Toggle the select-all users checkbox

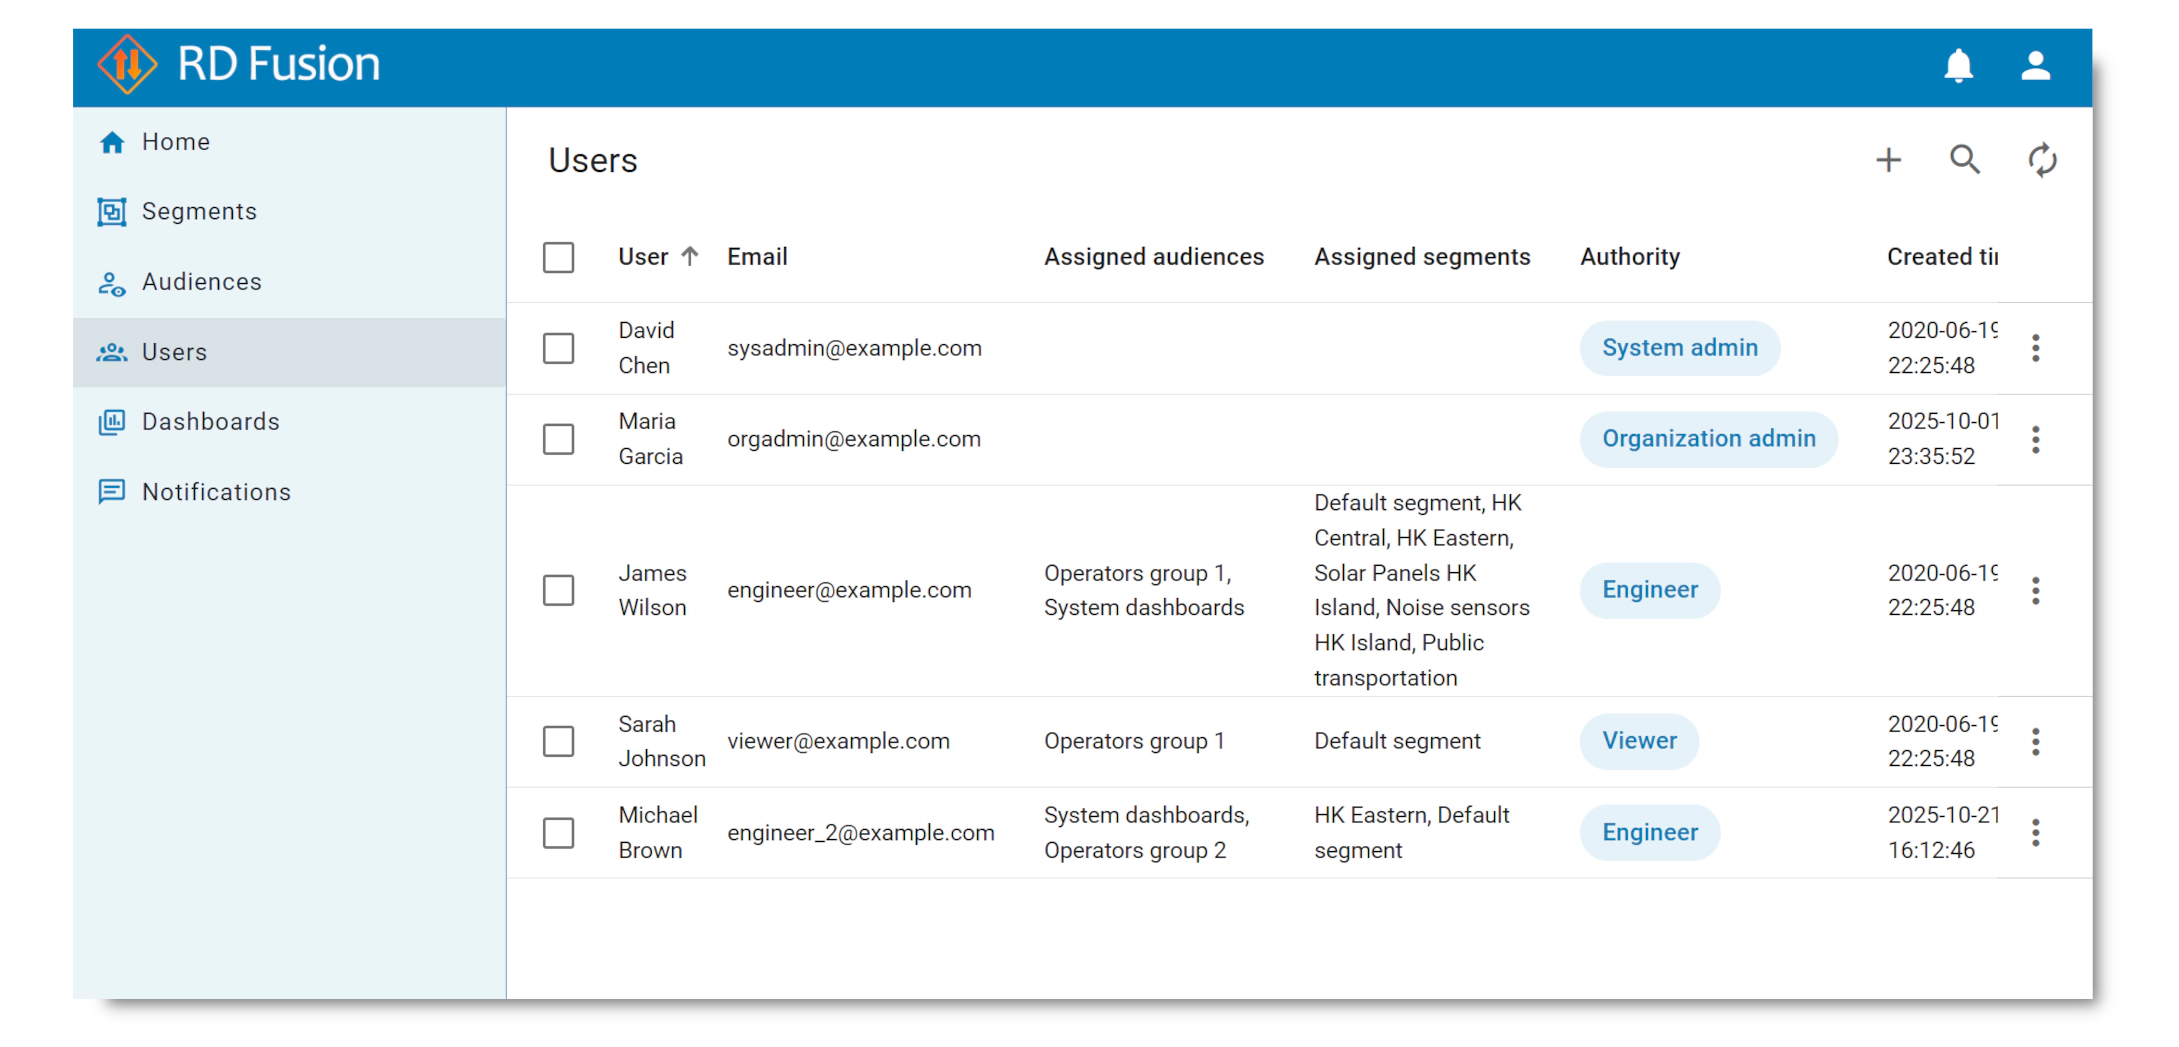pyautogui.click(x=558, y=257)
